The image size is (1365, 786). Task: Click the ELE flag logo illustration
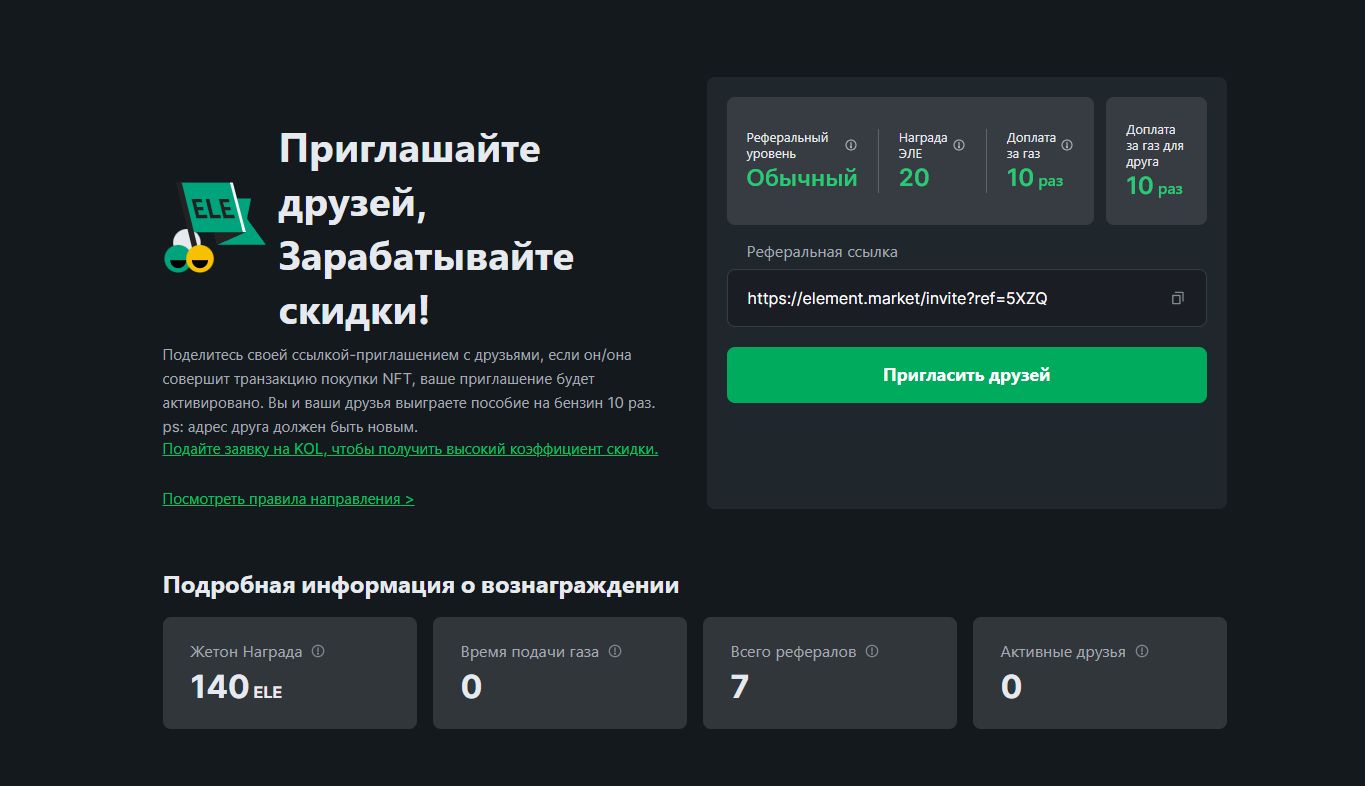point(214,228)
